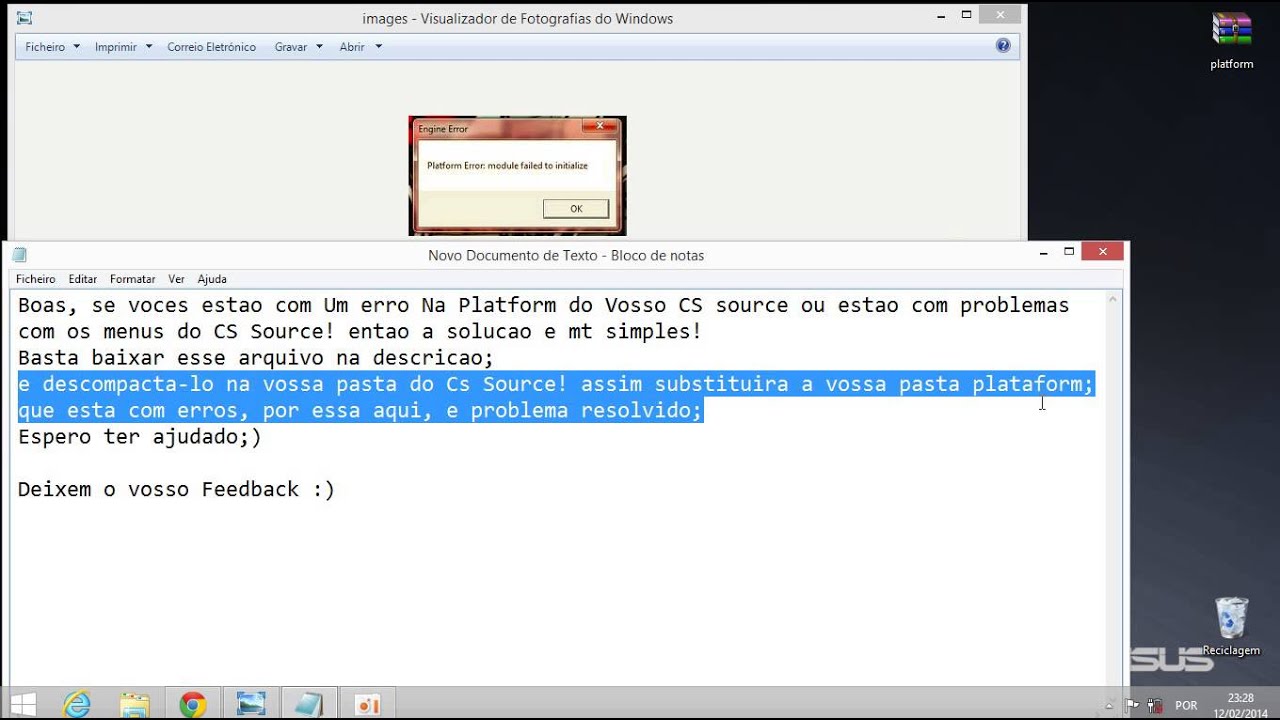Open the Imprimir dropdown in Photo Viewer
The height and width of the screenshot is (720, 1280).
point(123,47)
